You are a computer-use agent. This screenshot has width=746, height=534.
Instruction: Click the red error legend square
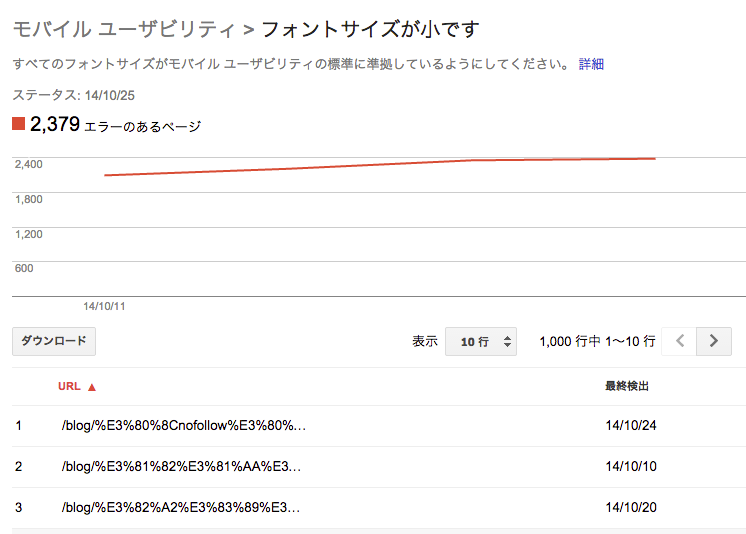[19, 124]
